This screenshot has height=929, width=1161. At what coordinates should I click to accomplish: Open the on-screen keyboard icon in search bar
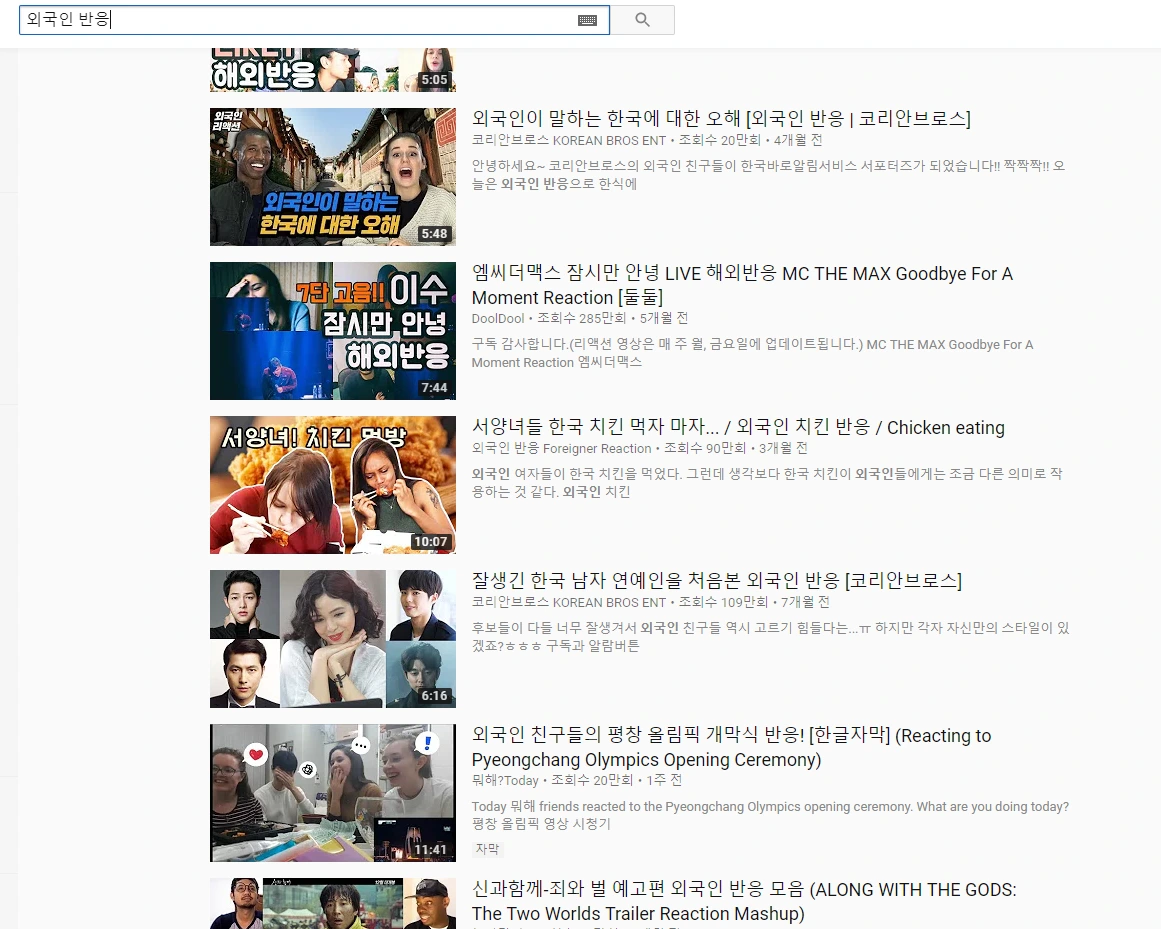click(x=588, y=19)
